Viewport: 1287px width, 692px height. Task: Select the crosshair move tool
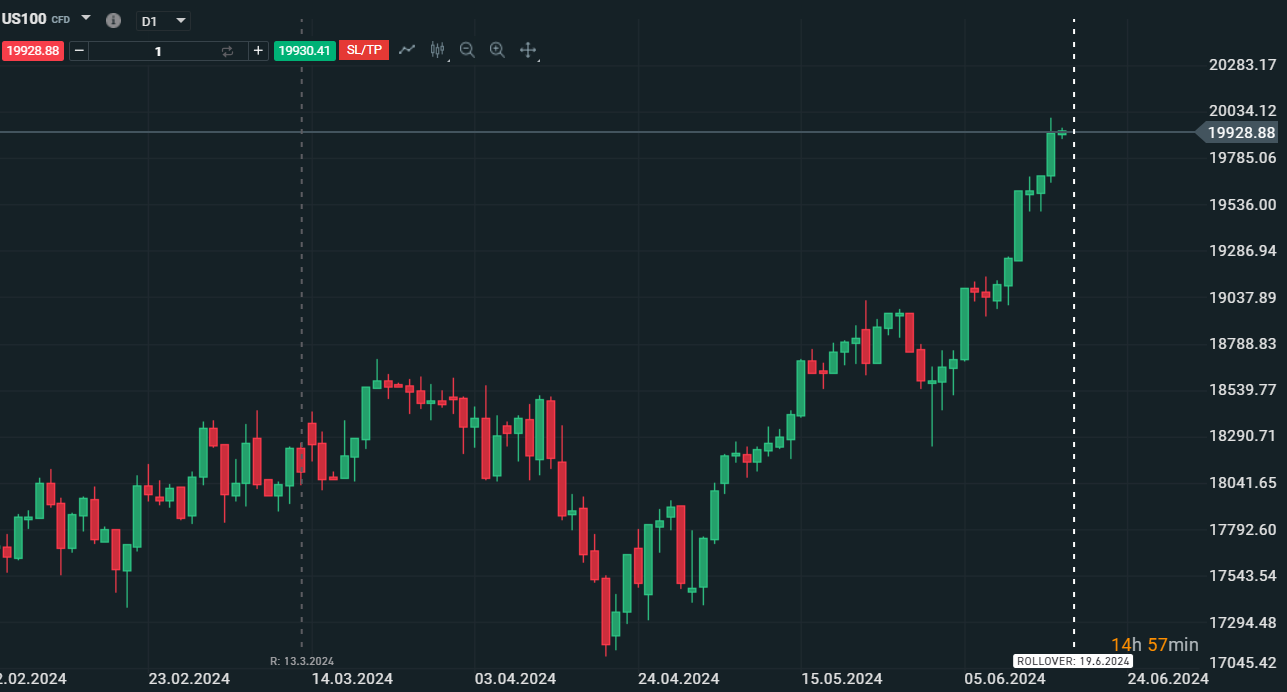528,50
